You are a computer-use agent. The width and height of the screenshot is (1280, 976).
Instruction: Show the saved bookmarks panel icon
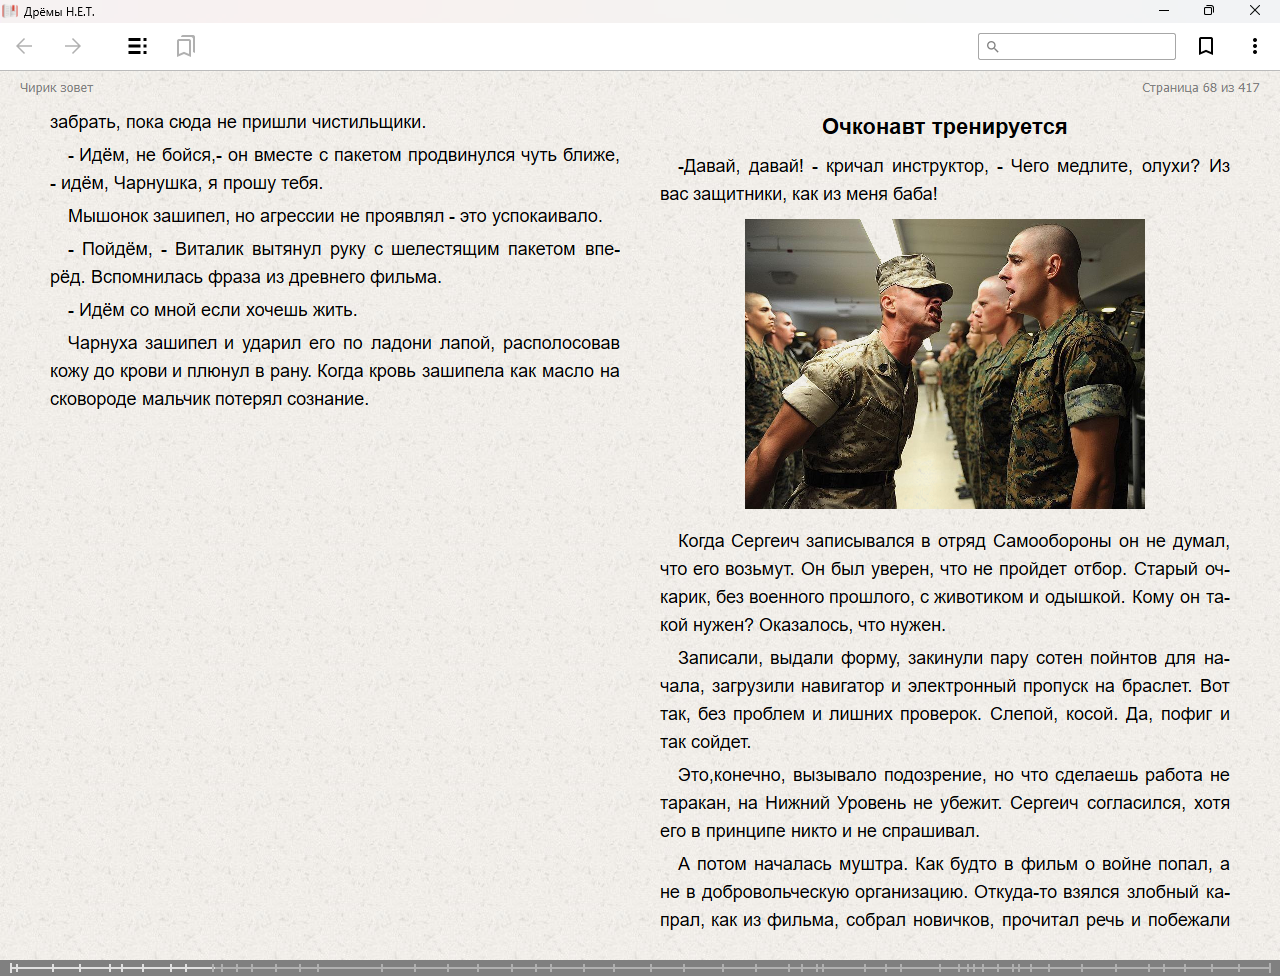[185, 46]
